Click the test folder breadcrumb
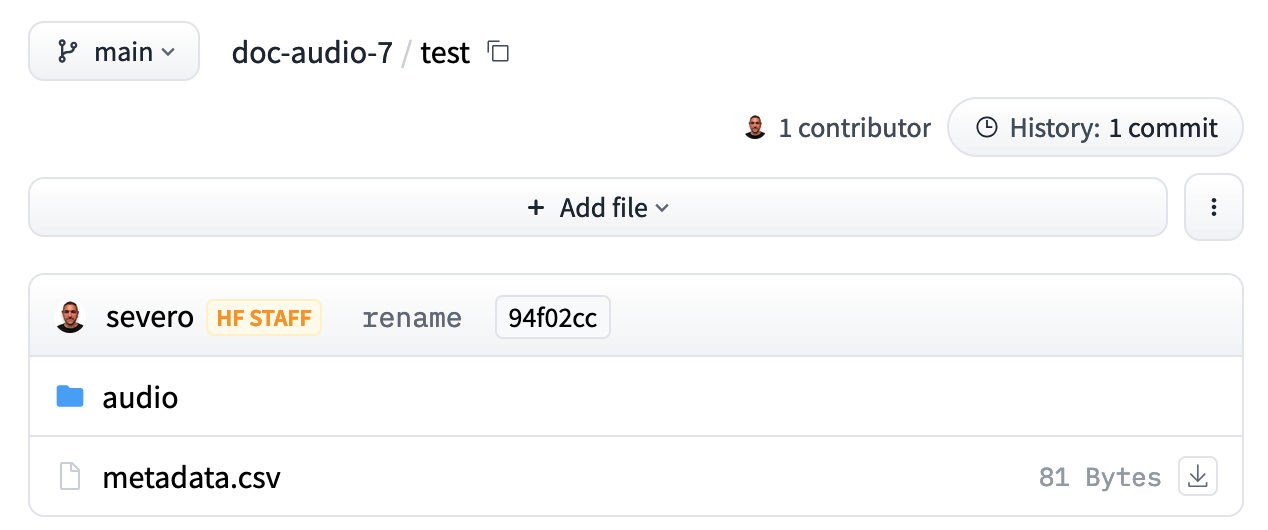Viewport: 1268px width, 530px height. coord(445,52)
